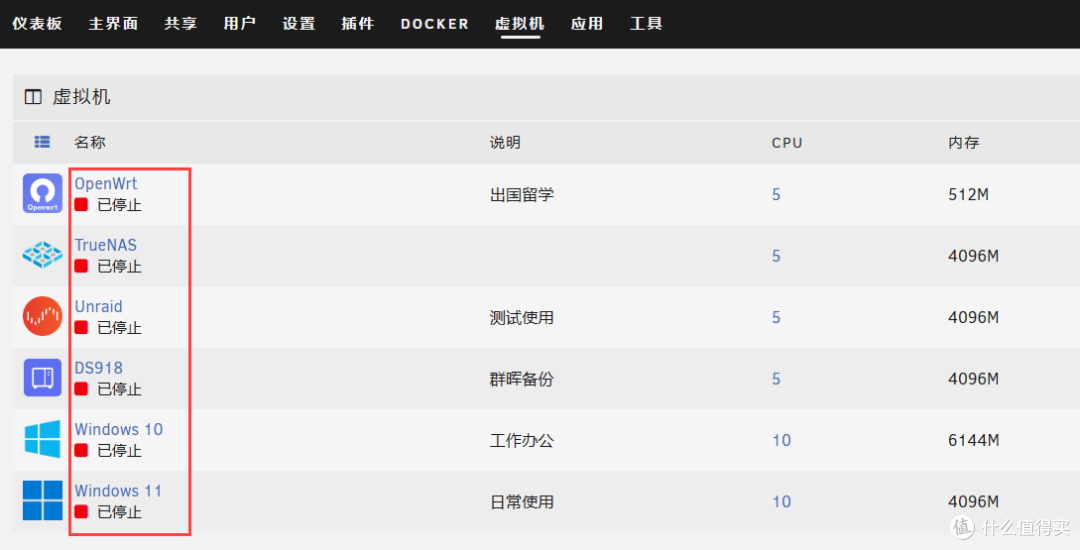This screenshot has height=550, width=1080.
Task: Open the 仪表板 tab
Action: (37, 23)
